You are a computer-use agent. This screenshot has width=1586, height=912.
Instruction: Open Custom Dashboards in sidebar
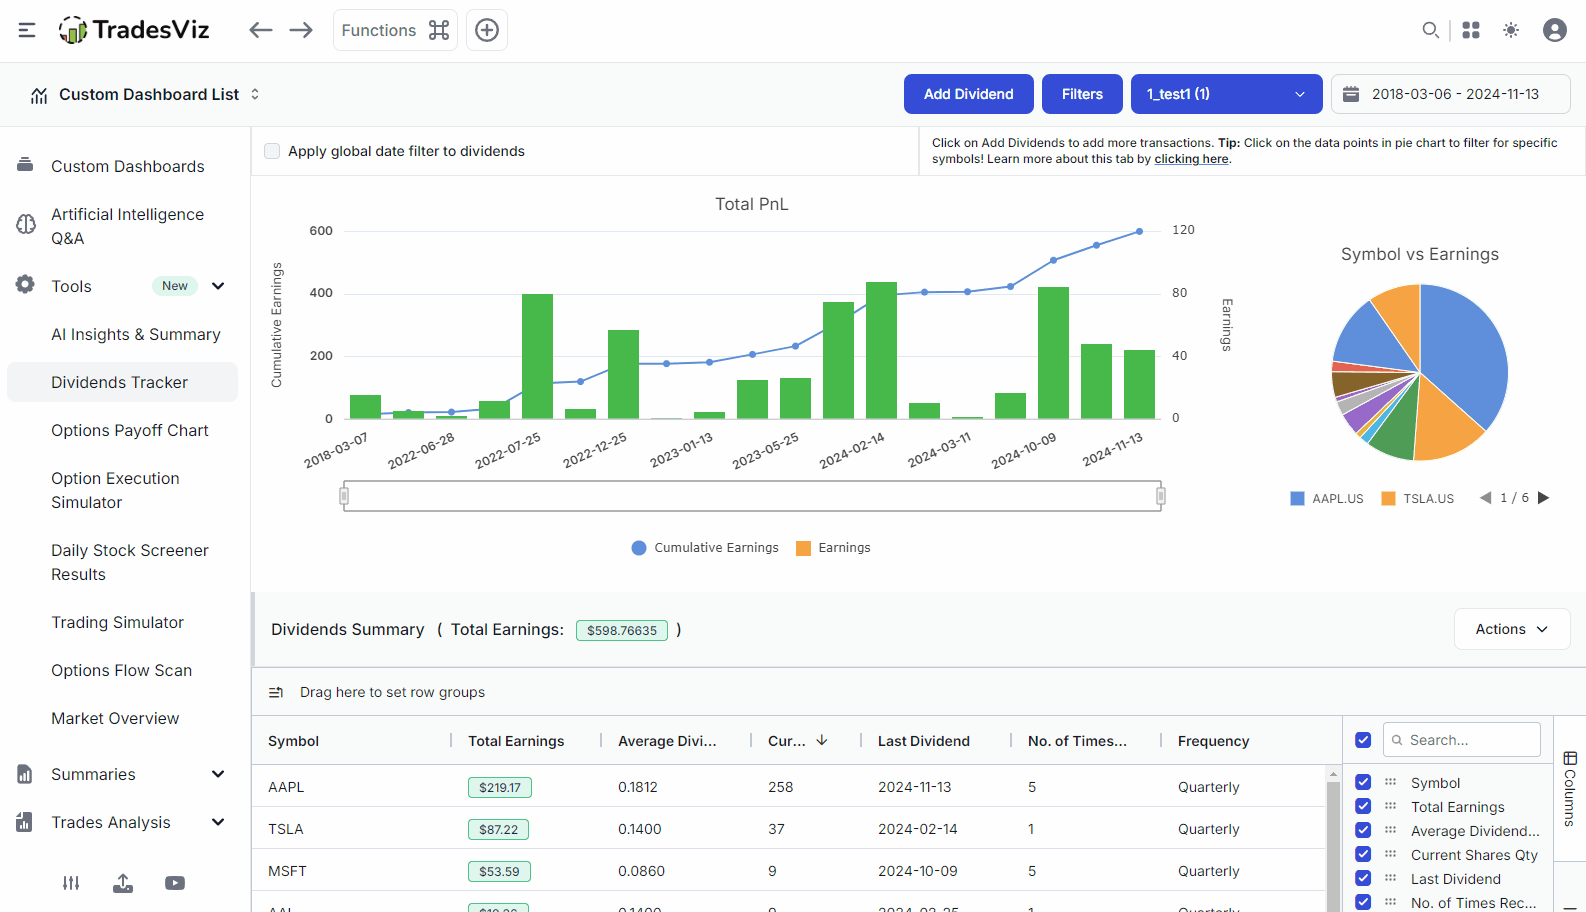[127, 166]
